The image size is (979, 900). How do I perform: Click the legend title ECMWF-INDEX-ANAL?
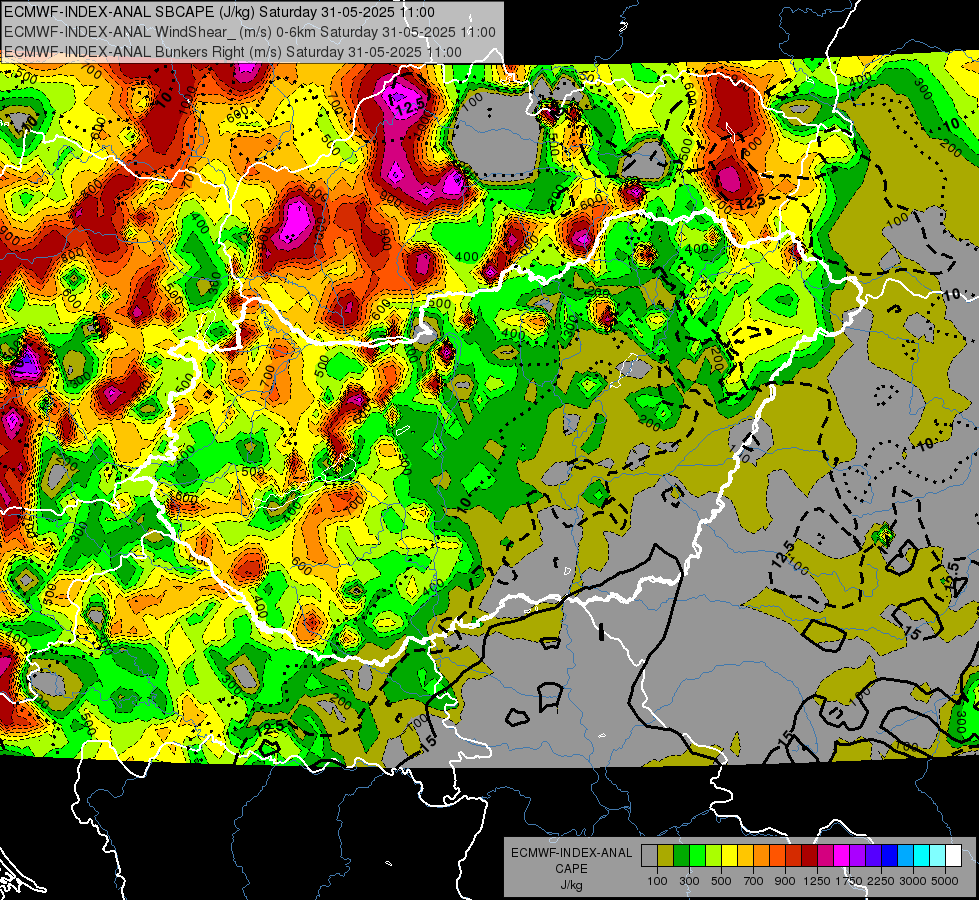[x=572, y=853]
